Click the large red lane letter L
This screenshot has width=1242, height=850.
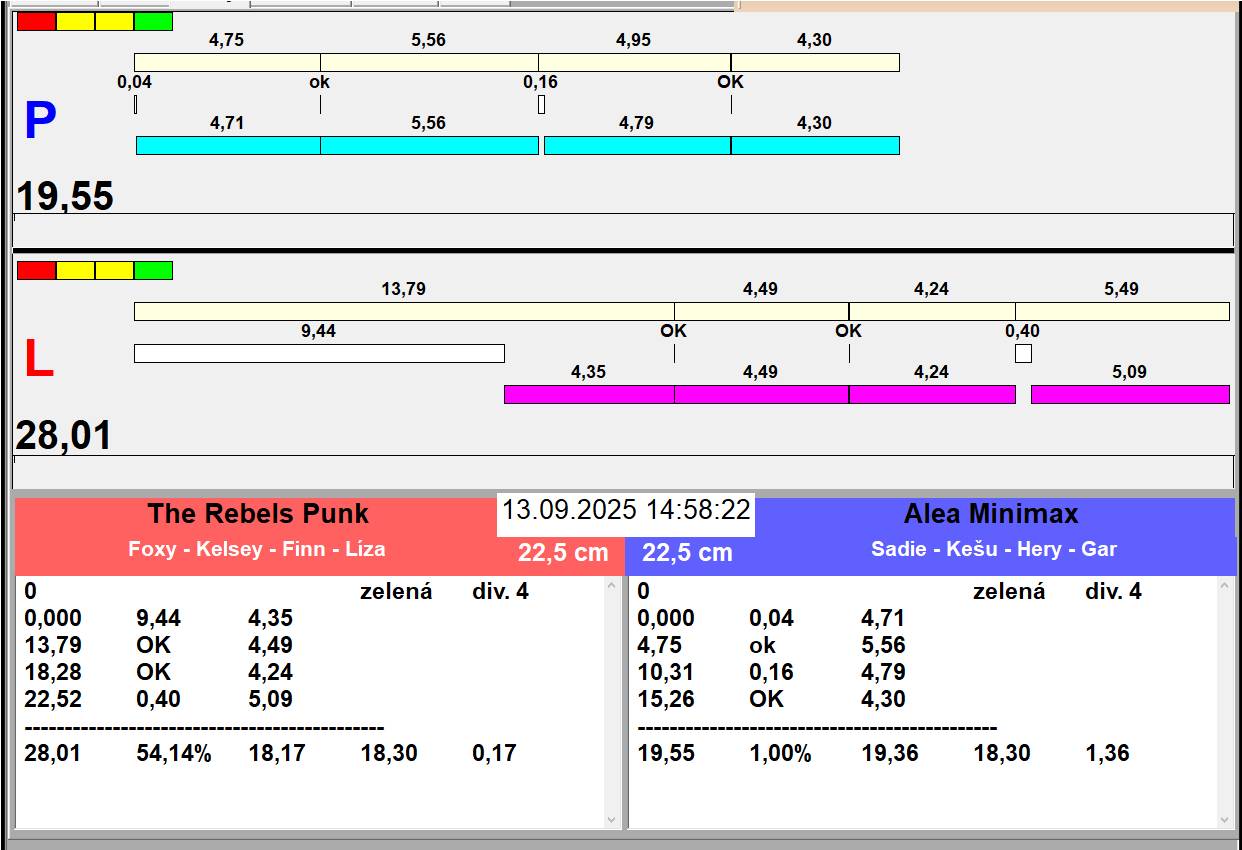(38, 359)
